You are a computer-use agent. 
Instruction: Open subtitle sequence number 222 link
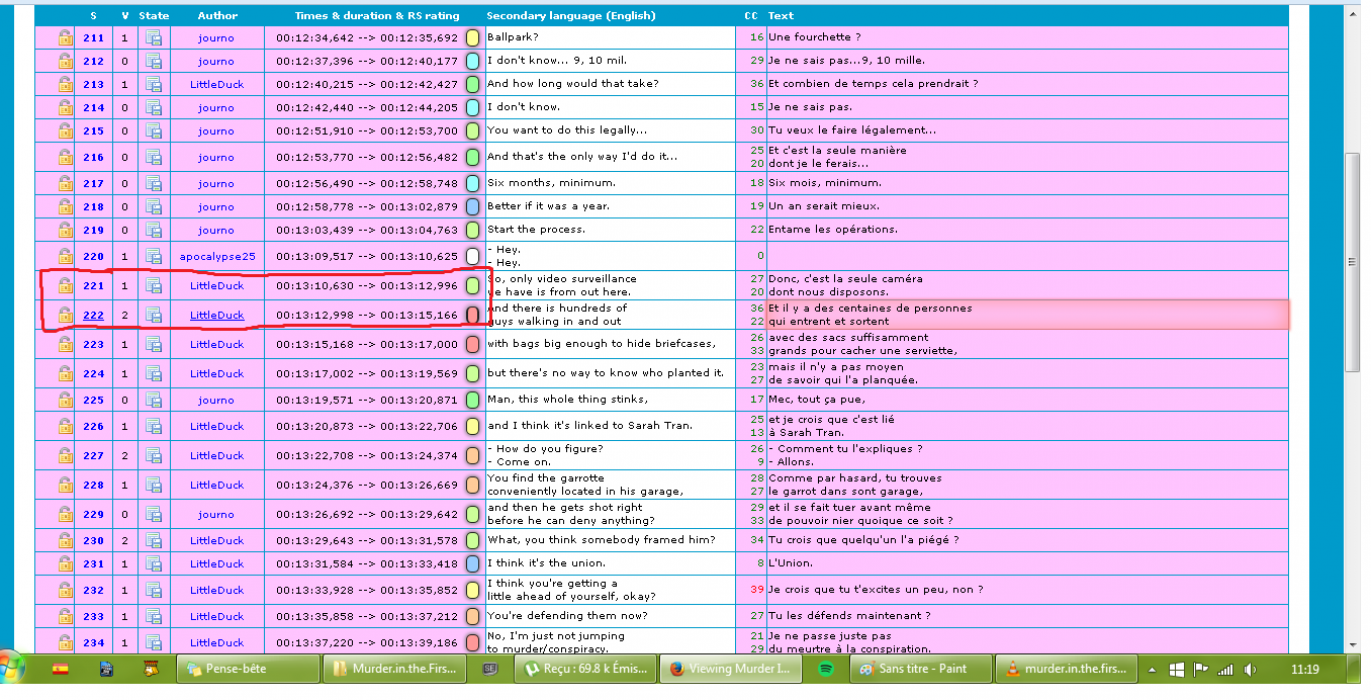pyautogui.click(x=93, y=315)
